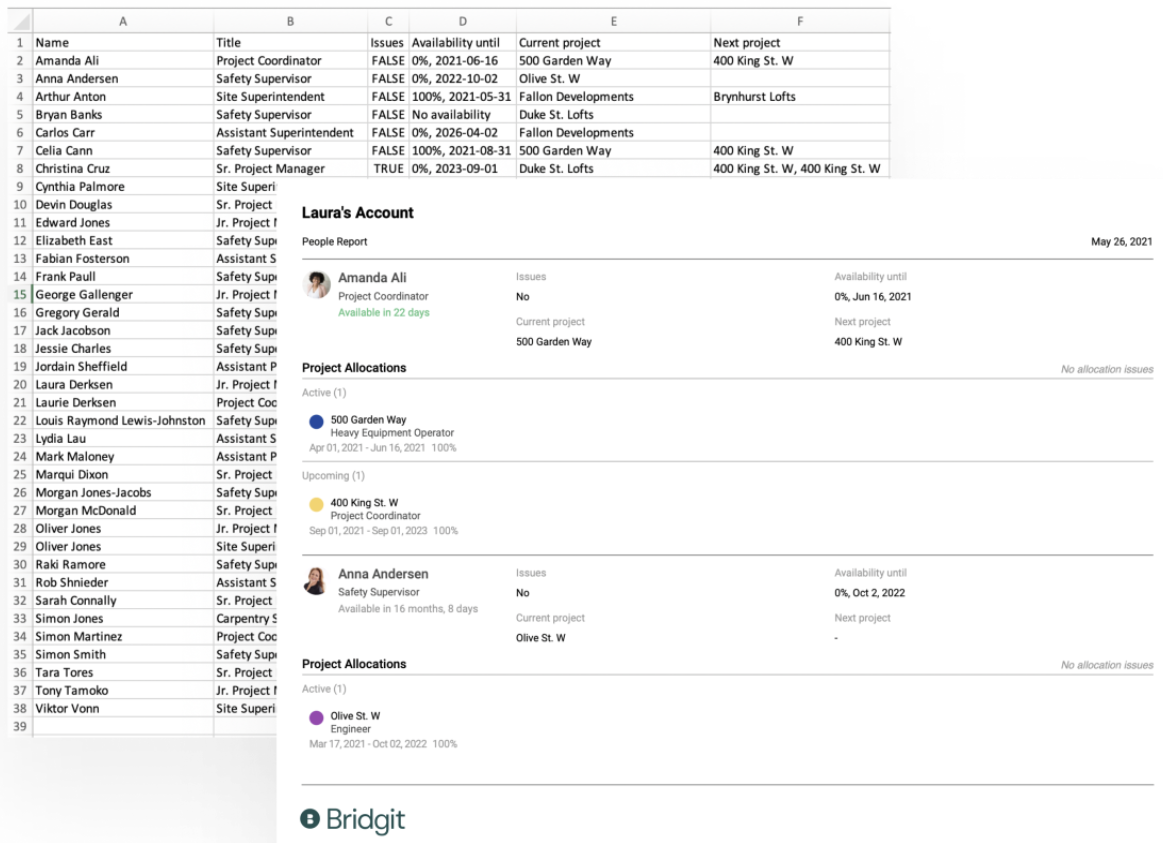This screenshot has width=1163, height=843.
Task: Click the 'Next project' header cell in spreadsheet
Action: (x=800, y=42)
